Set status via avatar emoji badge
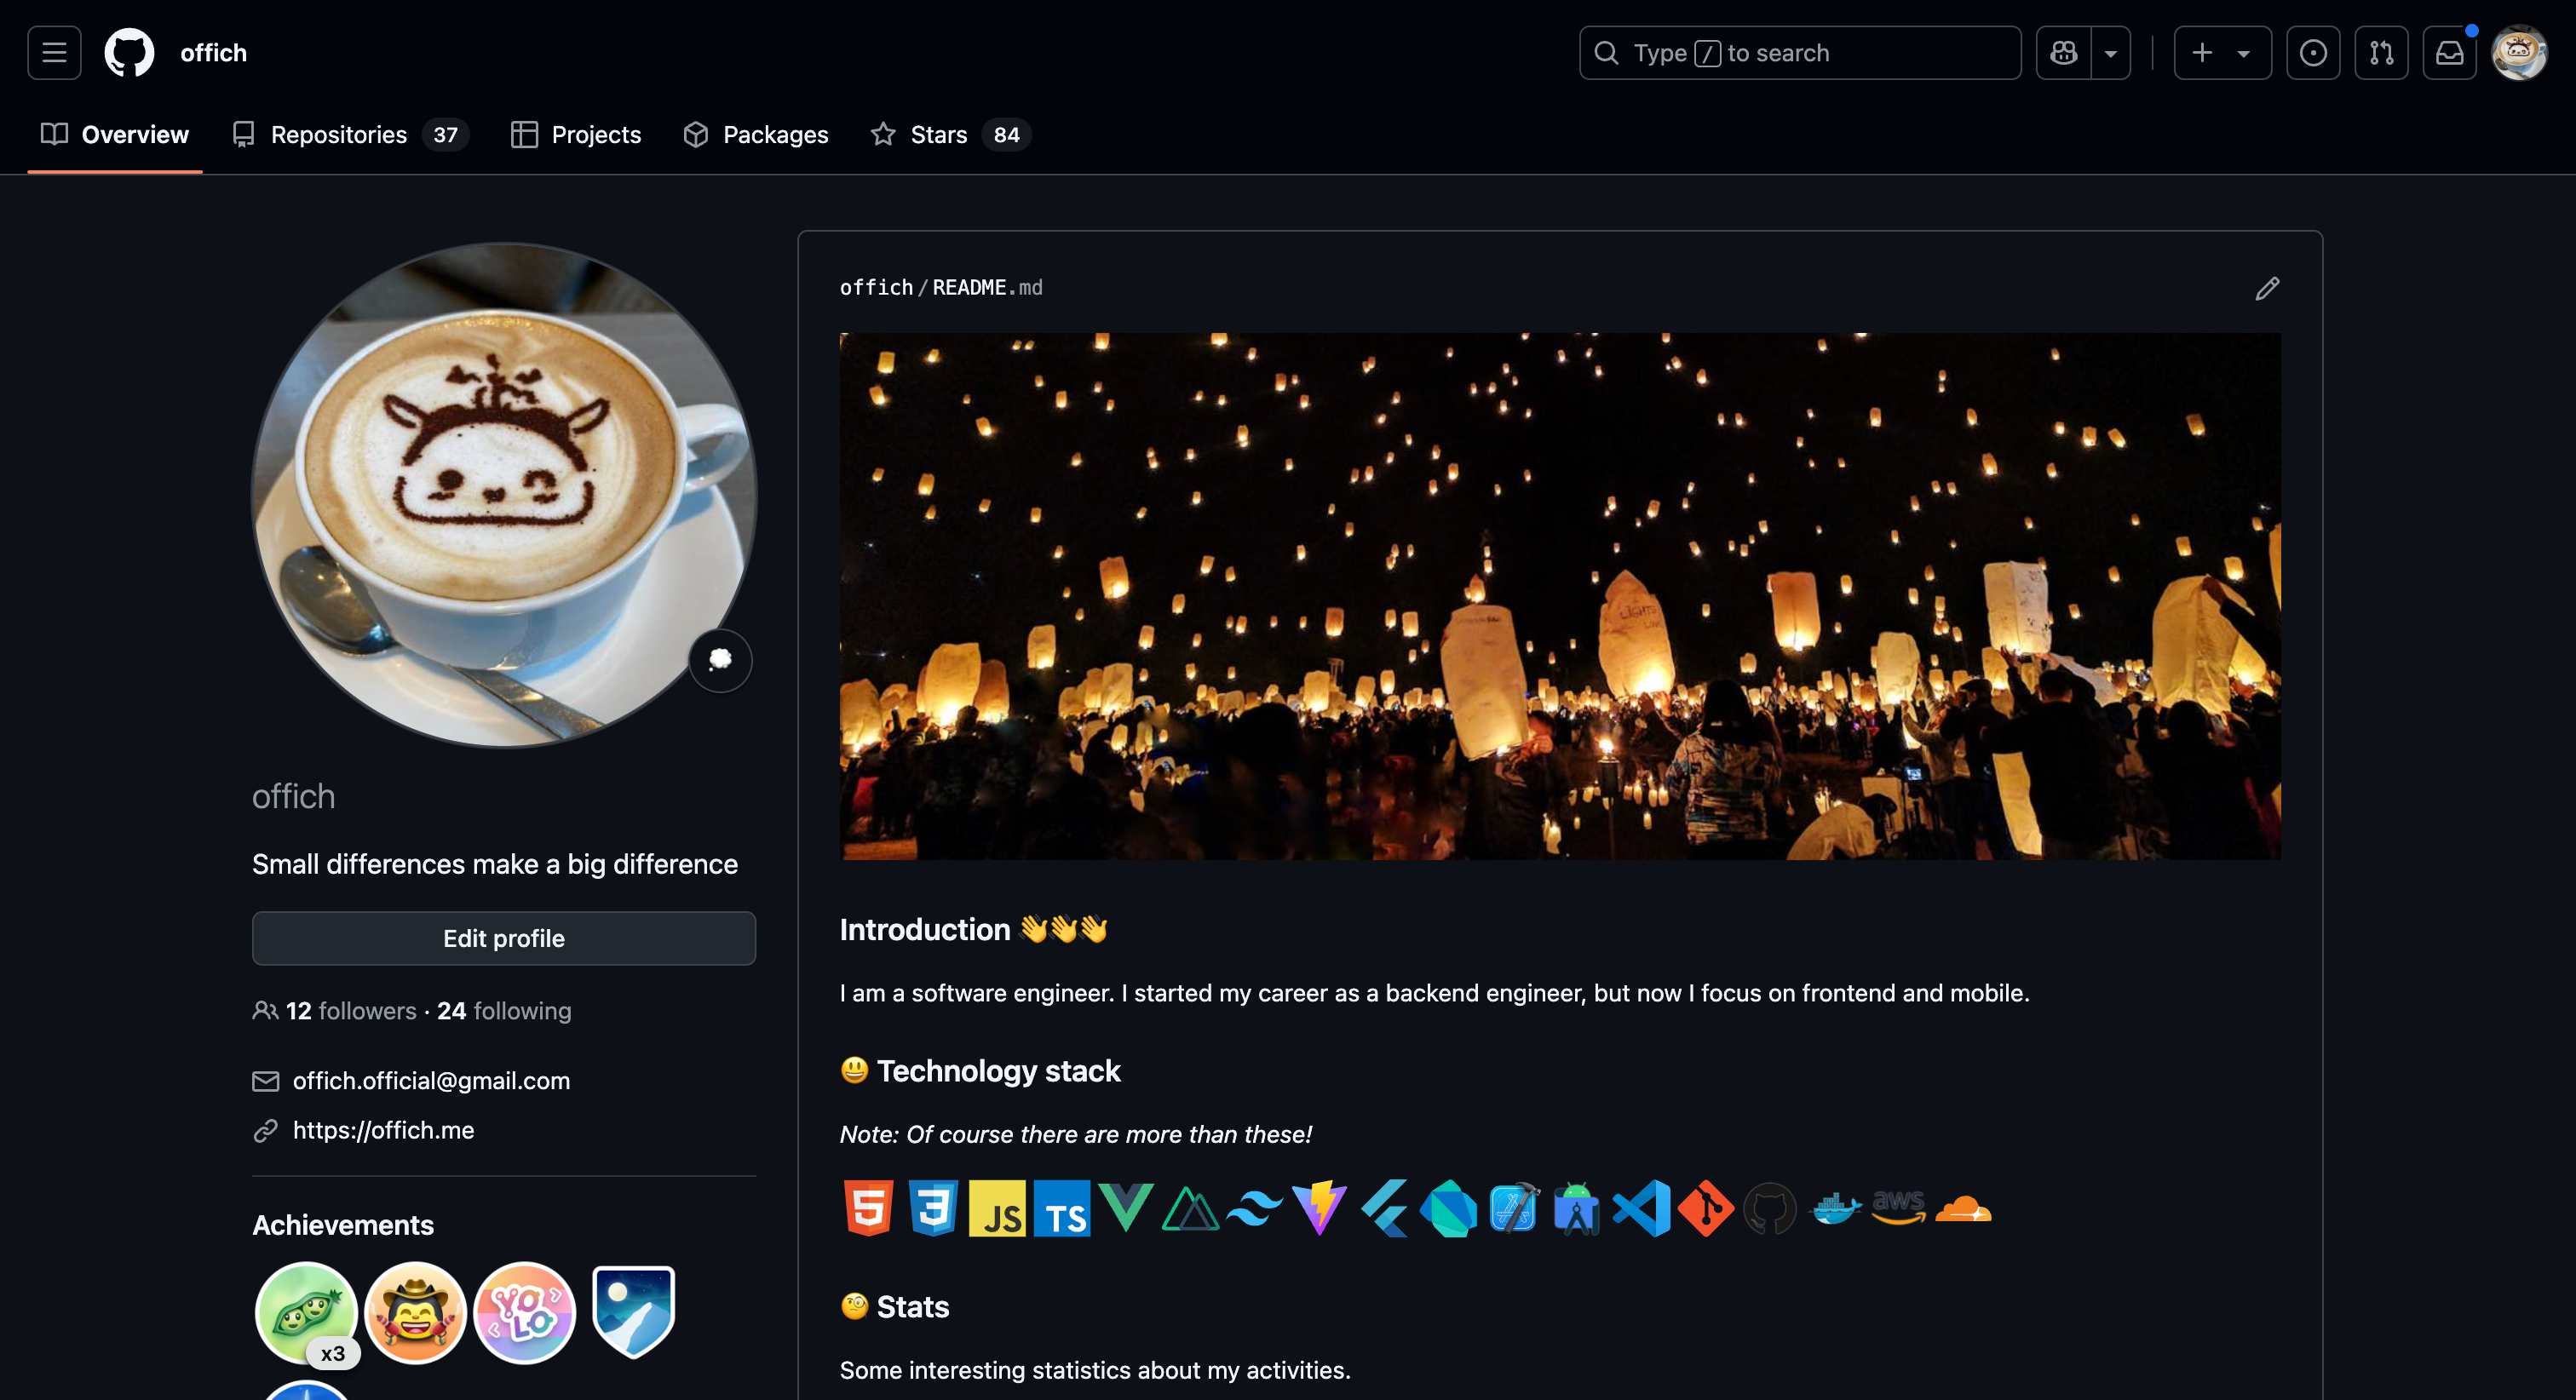The width and height of the screenshot is (2576, 1400). point(720,660)
